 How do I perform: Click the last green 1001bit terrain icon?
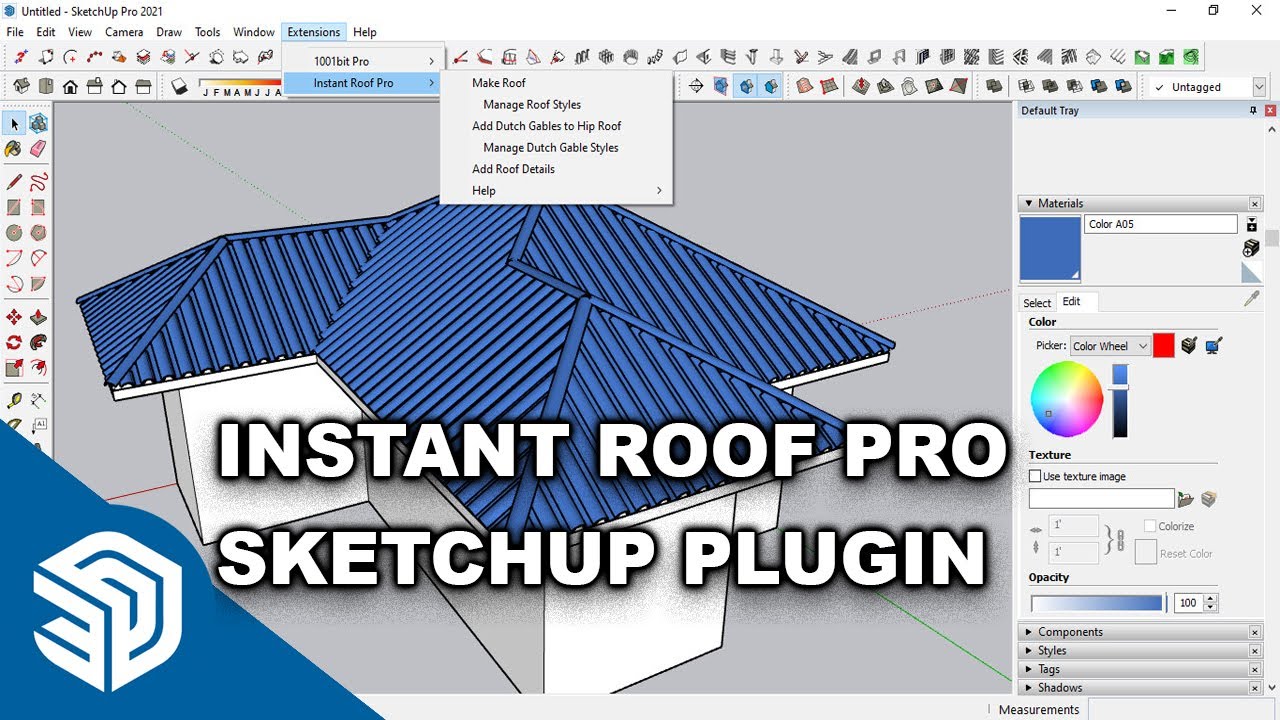pyautogui.click(x=1191, y=57)
